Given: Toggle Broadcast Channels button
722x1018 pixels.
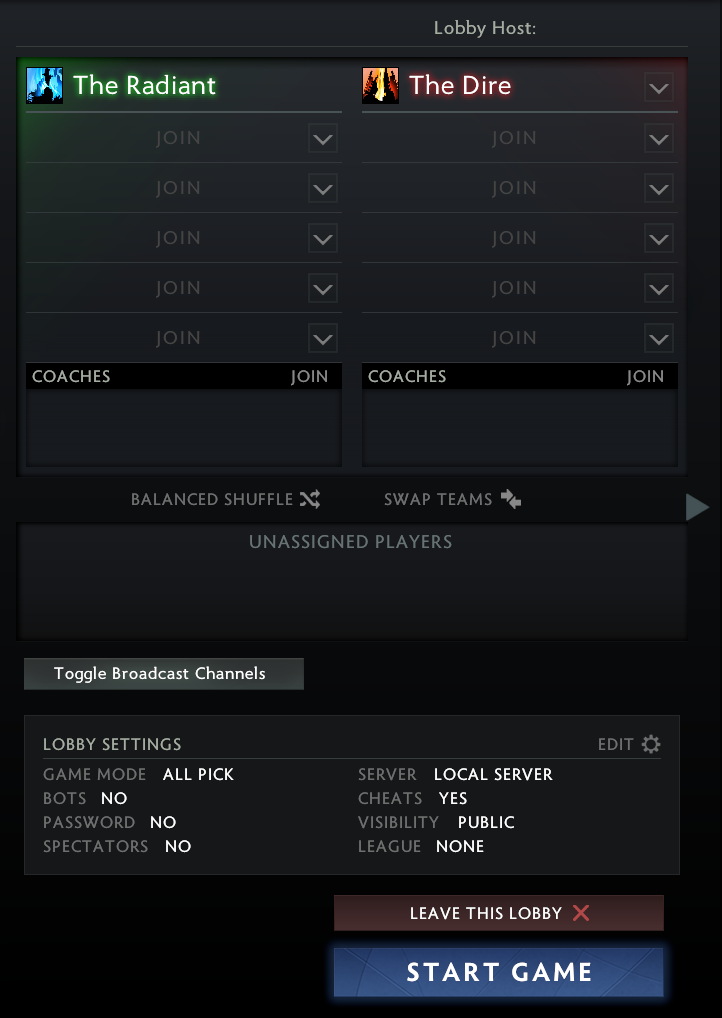Looking at the screenshot, I should [163, 674].
